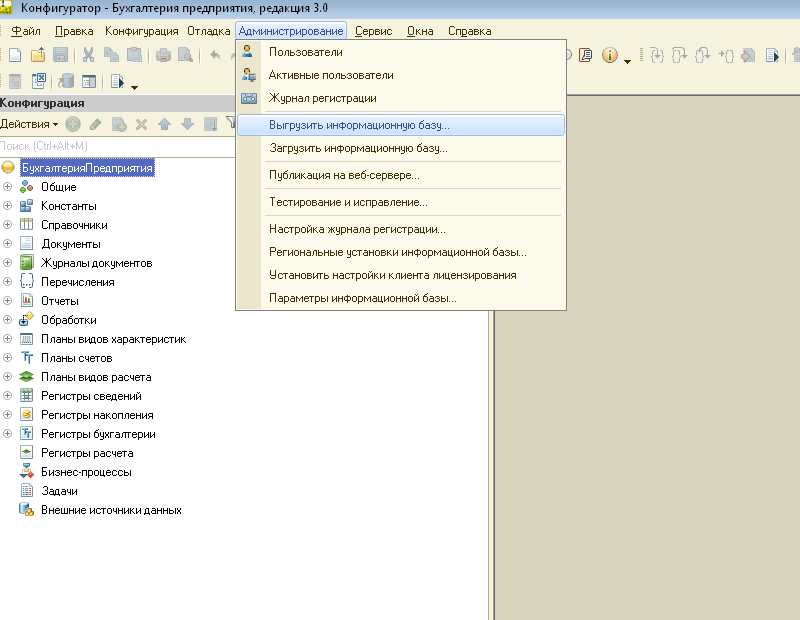Open the Действия dropdown
The width and height of the screenshot is (800, 620).
click(x=29, y=125)
